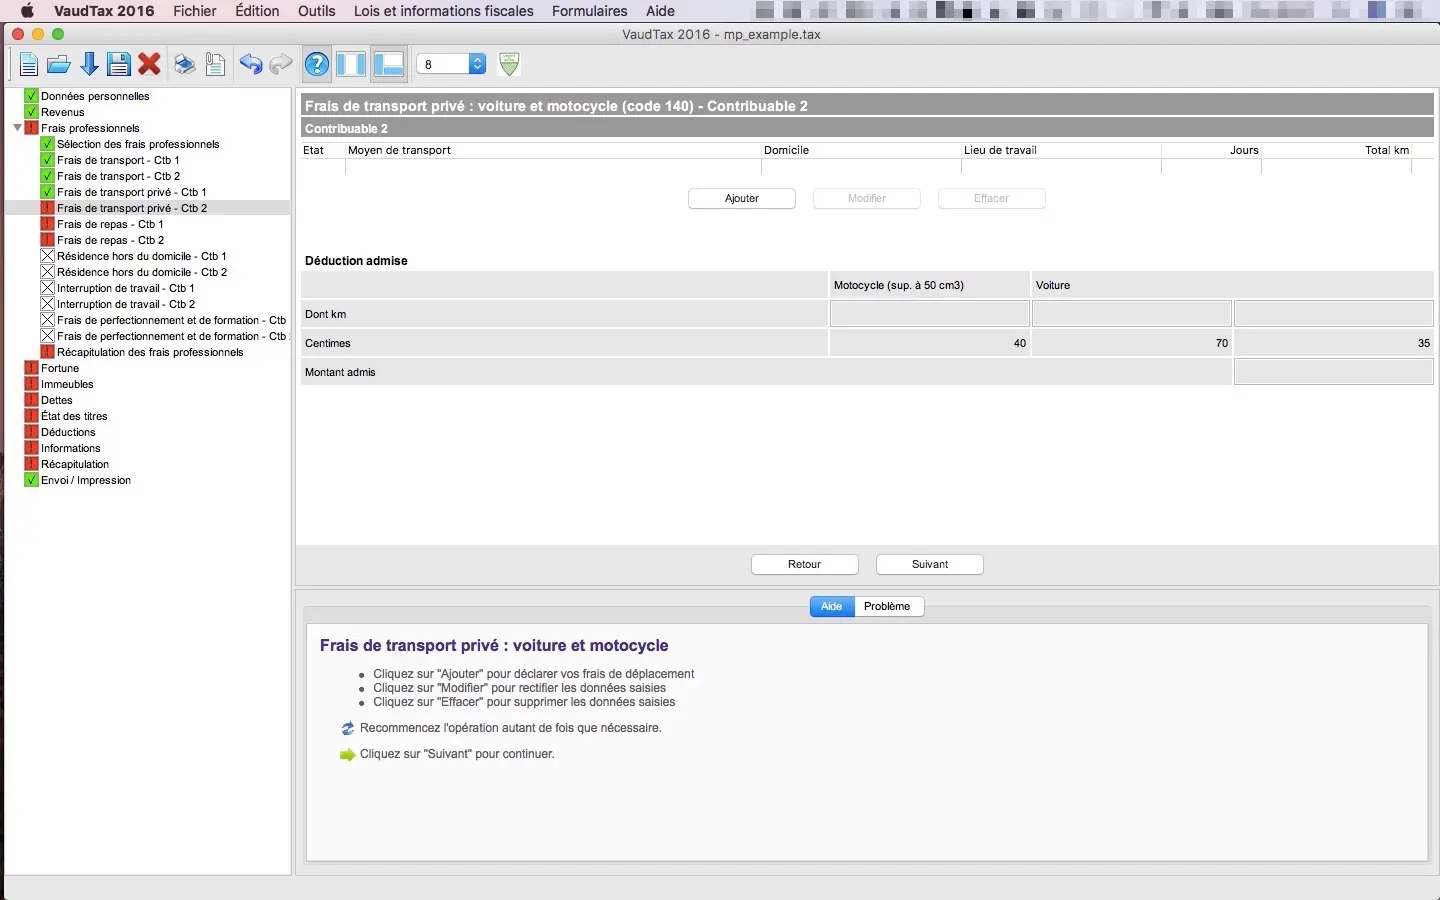
Task: Save the declaration with the floppy icon
Action: 119,65
